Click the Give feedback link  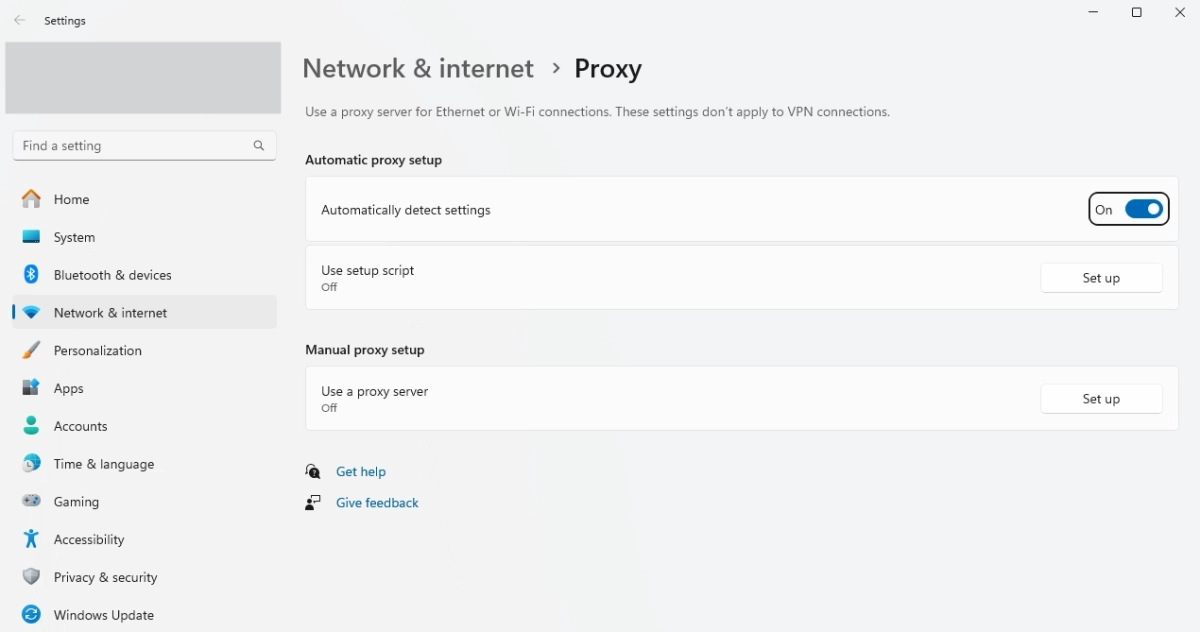click(x=377, y=502)
